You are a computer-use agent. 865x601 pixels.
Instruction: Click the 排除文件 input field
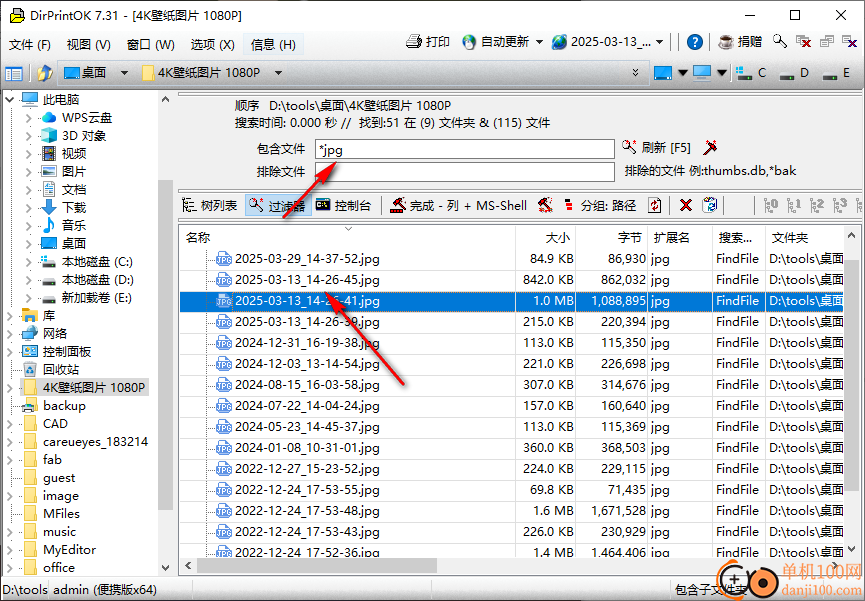pyautogui.click(x=464, y=172)
